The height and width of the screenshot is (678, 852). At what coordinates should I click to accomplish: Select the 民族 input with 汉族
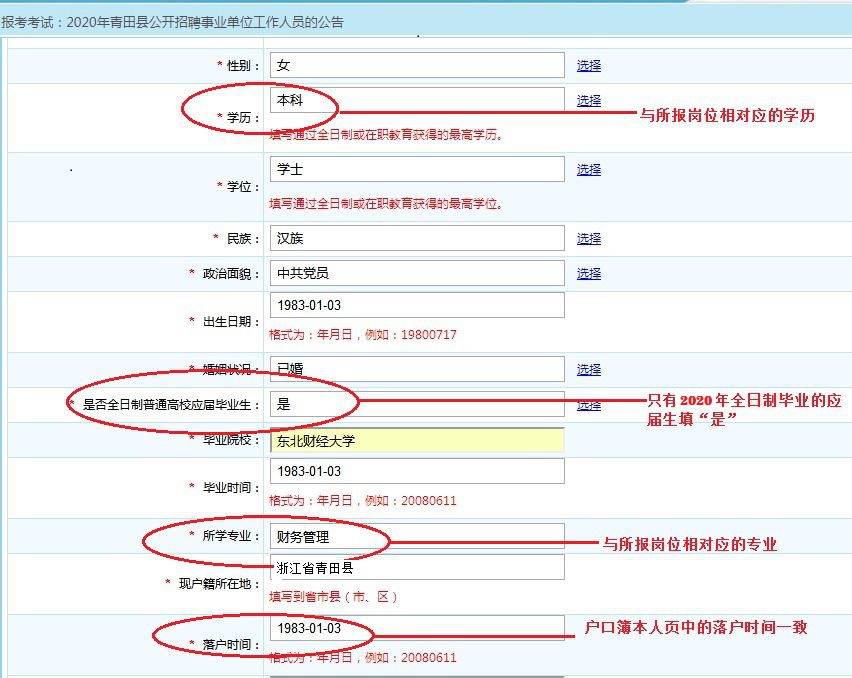tap(416, 238)
